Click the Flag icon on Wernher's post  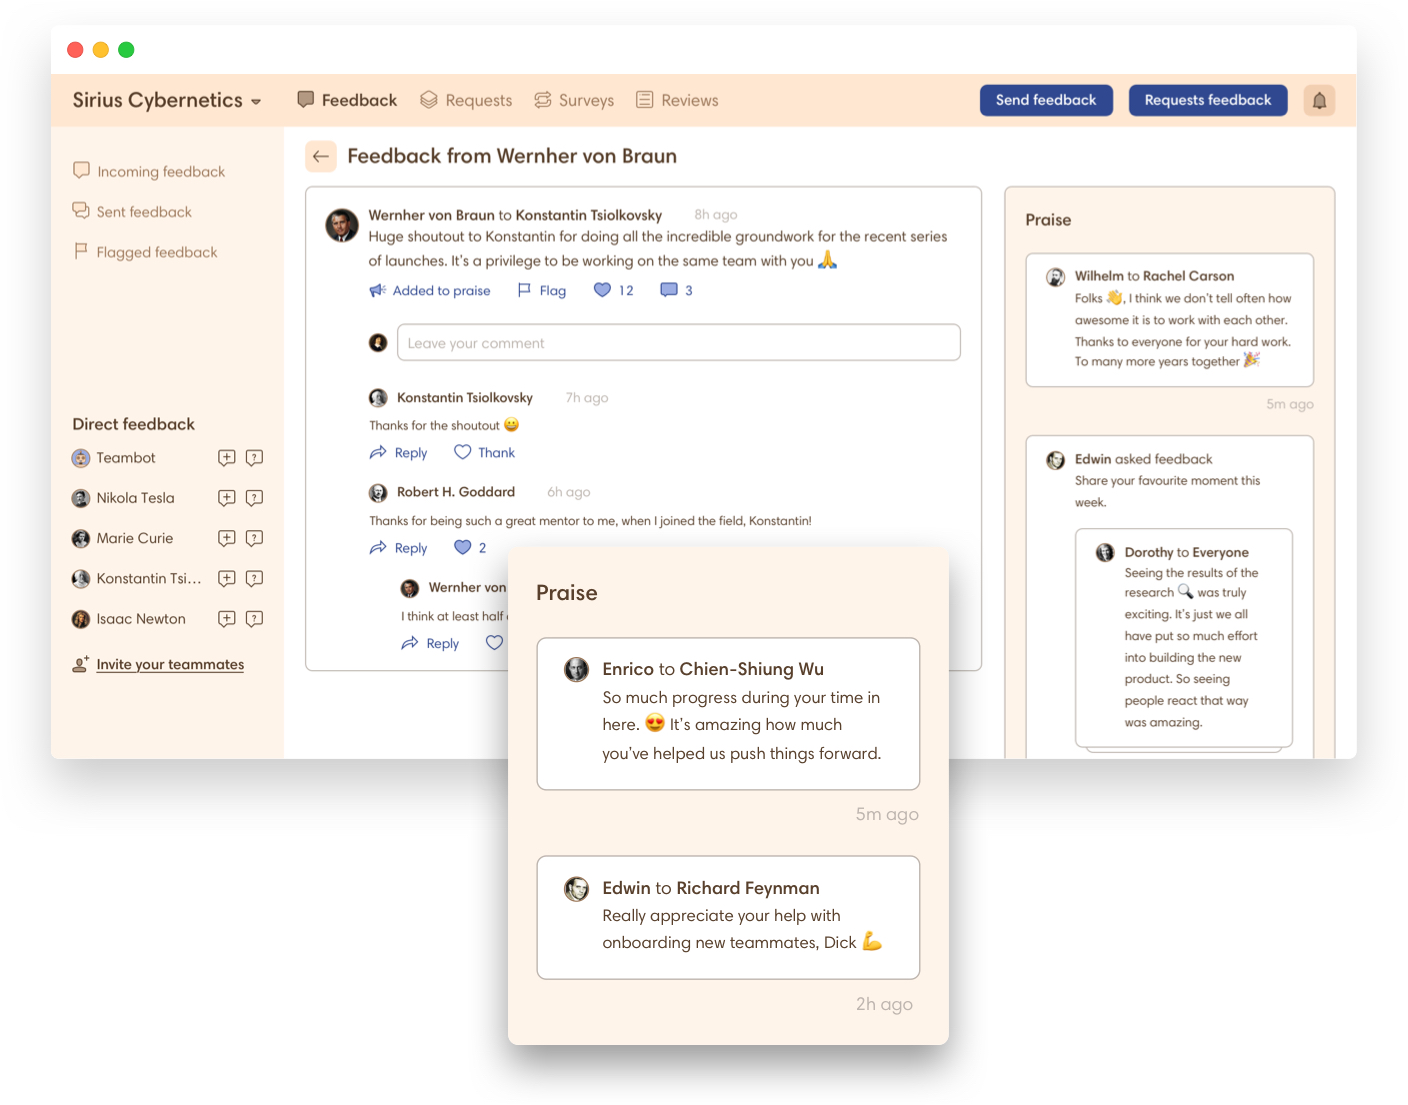click(x=525, y=290)
